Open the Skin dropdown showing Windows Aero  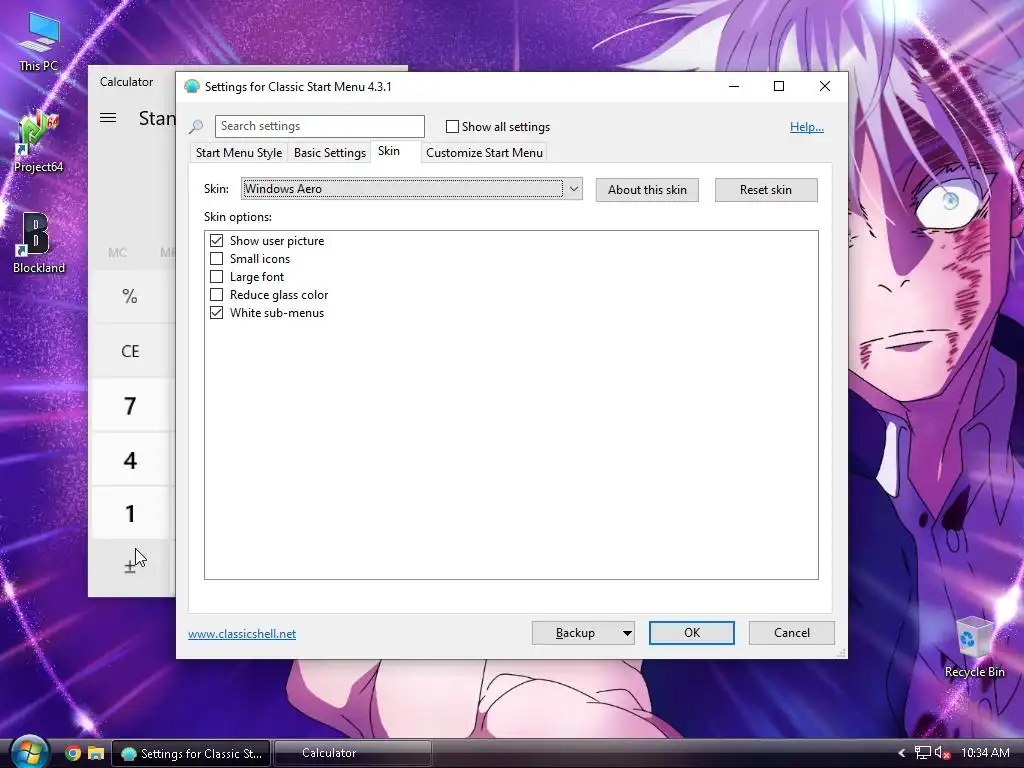pos(411,189)
